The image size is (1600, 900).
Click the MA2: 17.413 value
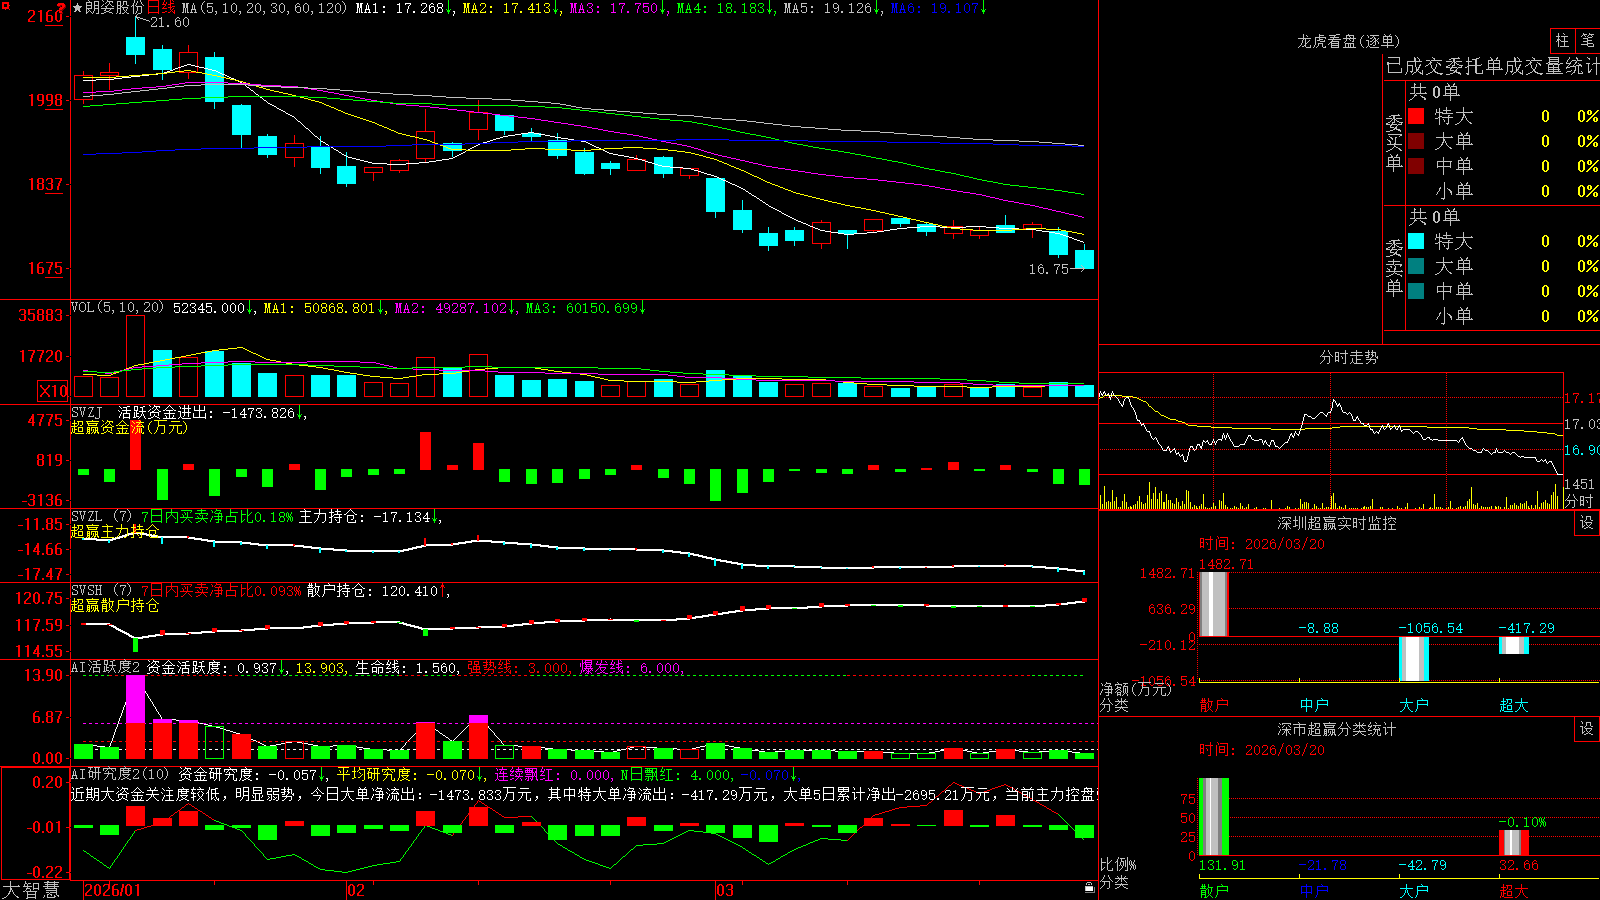pos(511,8)
